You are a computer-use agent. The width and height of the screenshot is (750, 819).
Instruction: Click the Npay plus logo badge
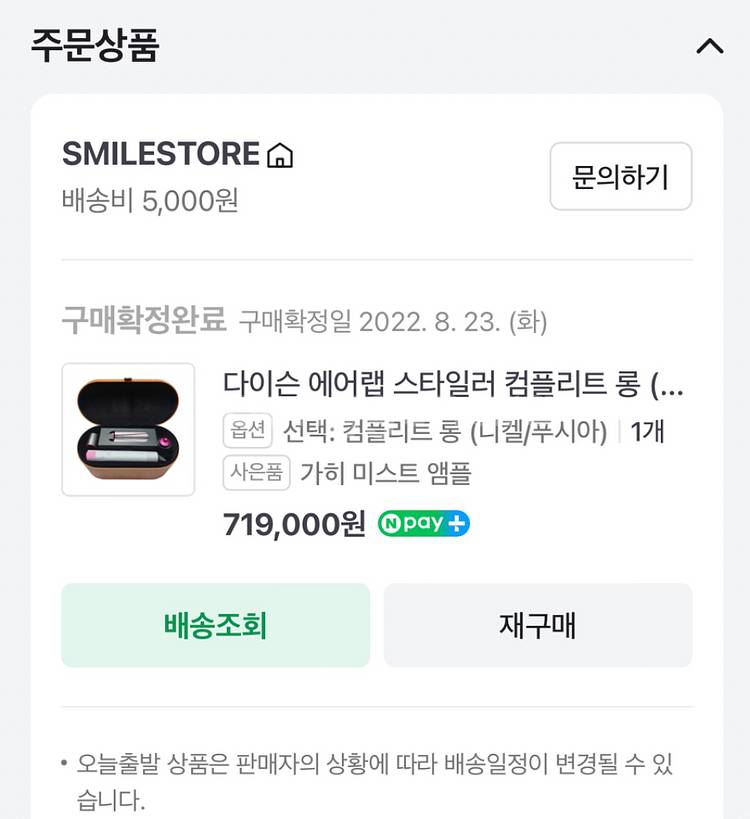[424, 523]
